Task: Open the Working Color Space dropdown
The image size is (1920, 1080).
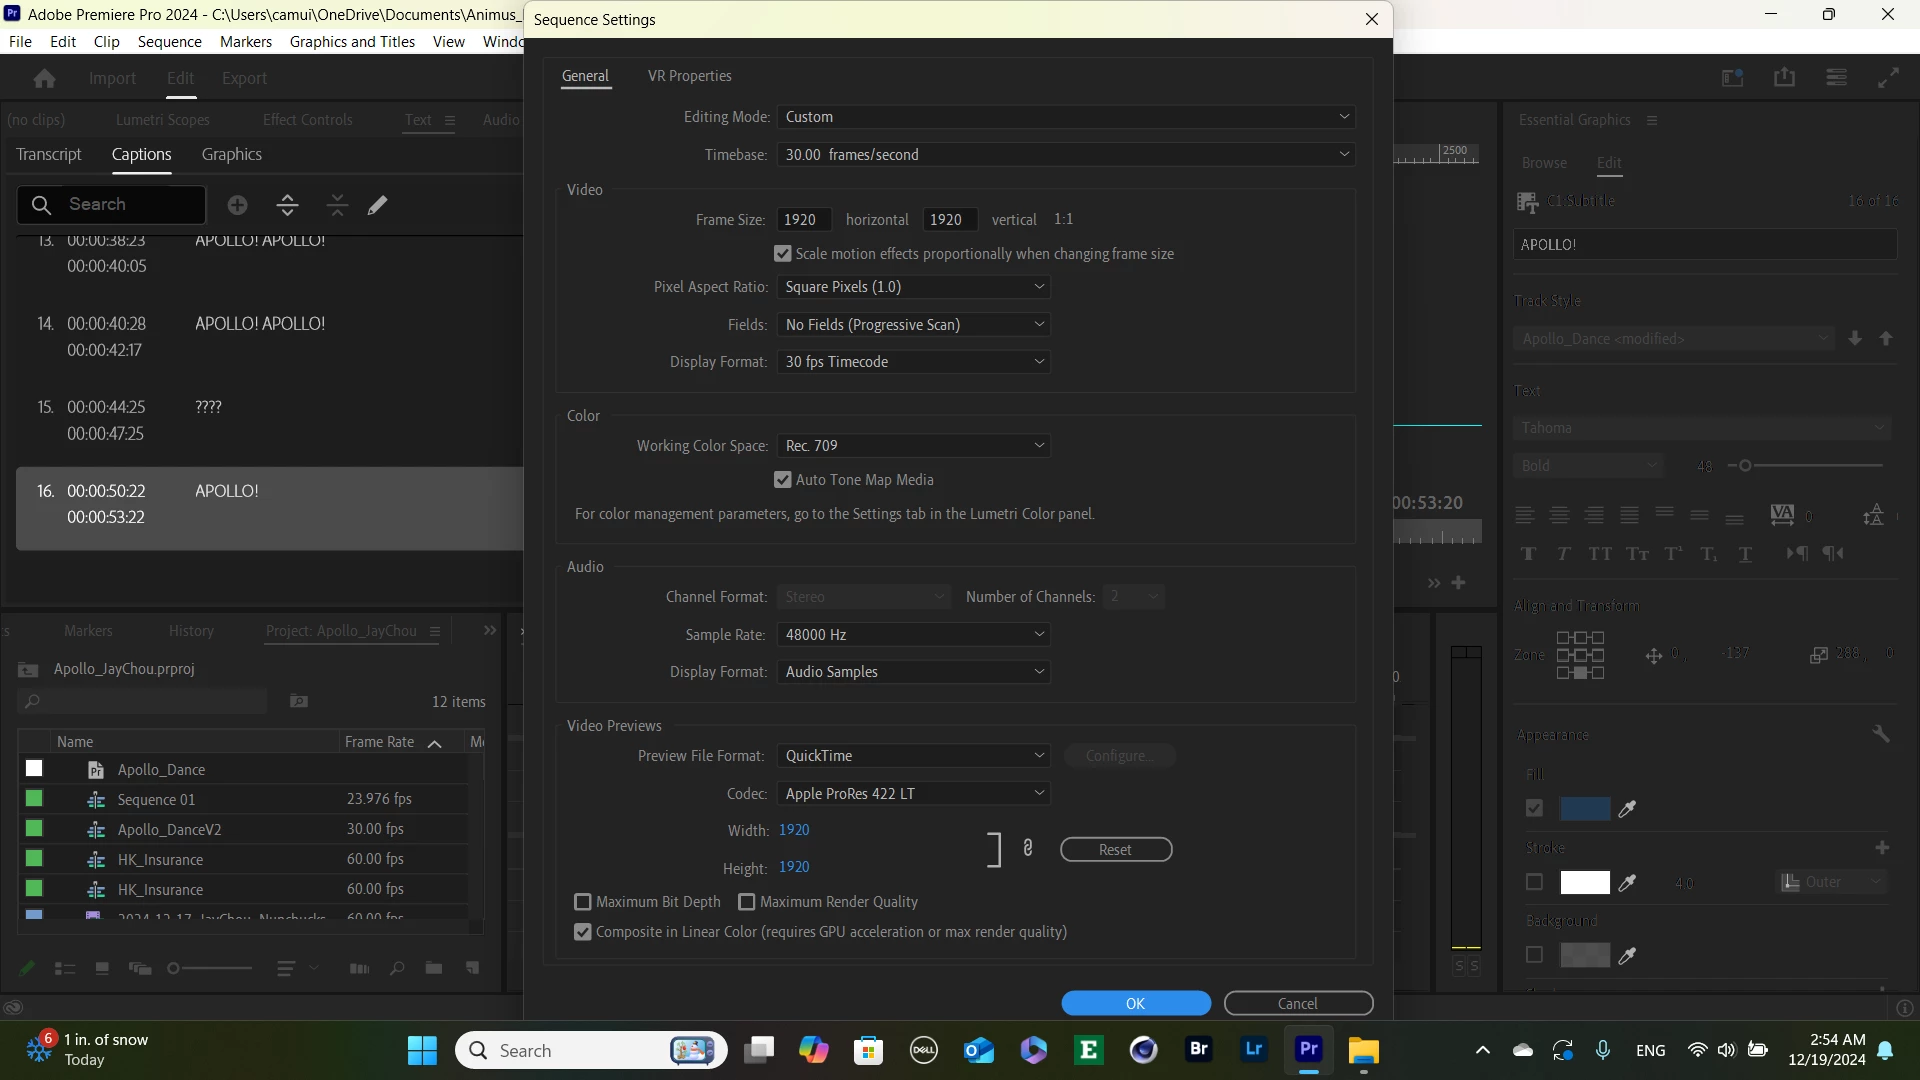Action: [913, 446]
